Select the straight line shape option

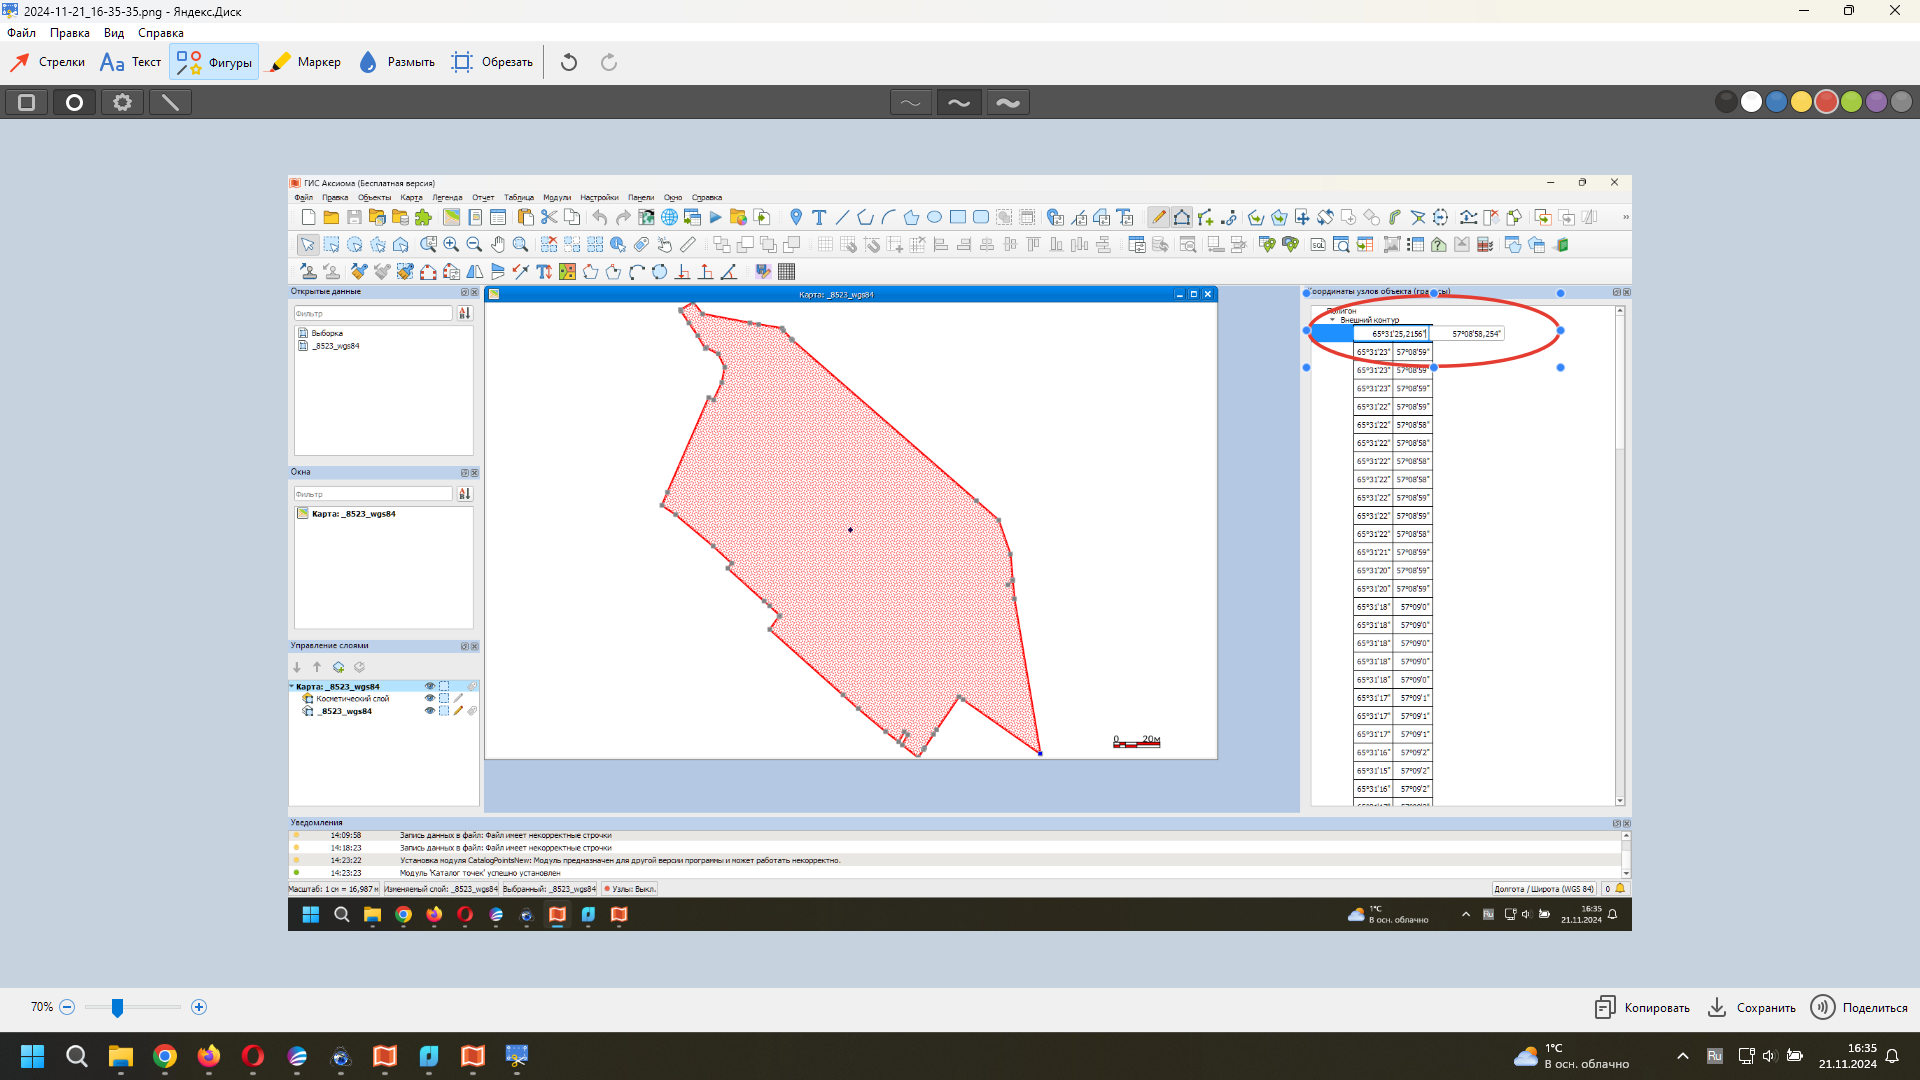[x=170, y=102]
